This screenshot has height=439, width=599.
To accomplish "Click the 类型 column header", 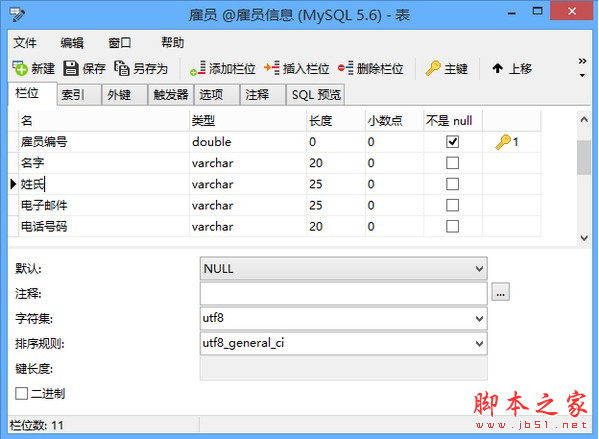I will click(x=248, y=121).
